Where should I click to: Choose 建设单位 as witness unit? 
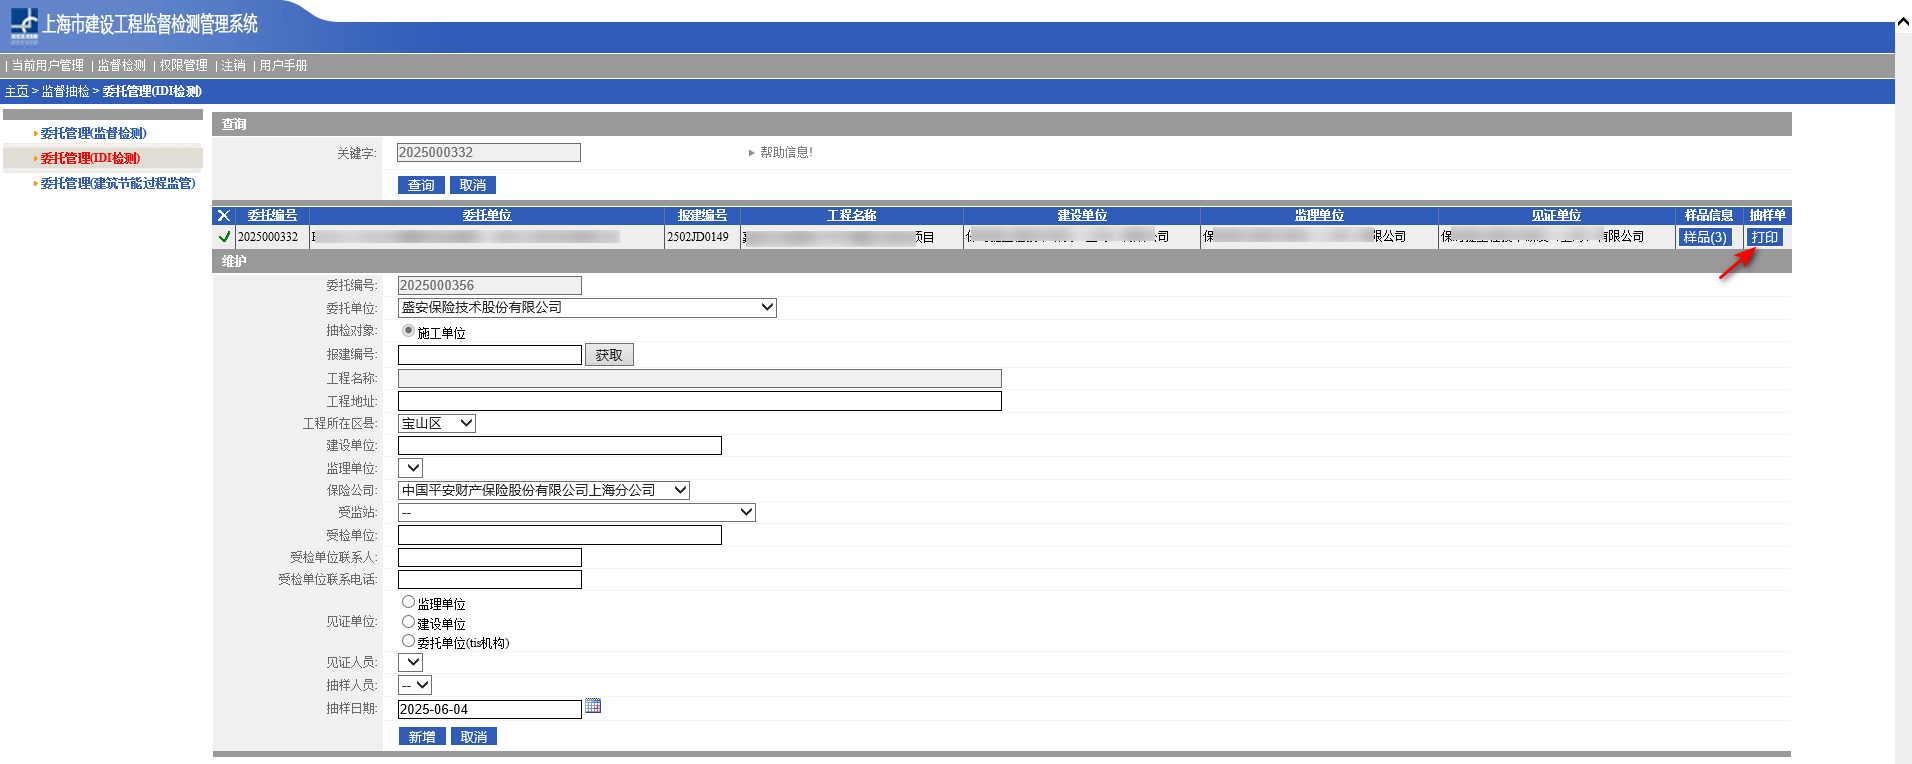tap(408, 622)
